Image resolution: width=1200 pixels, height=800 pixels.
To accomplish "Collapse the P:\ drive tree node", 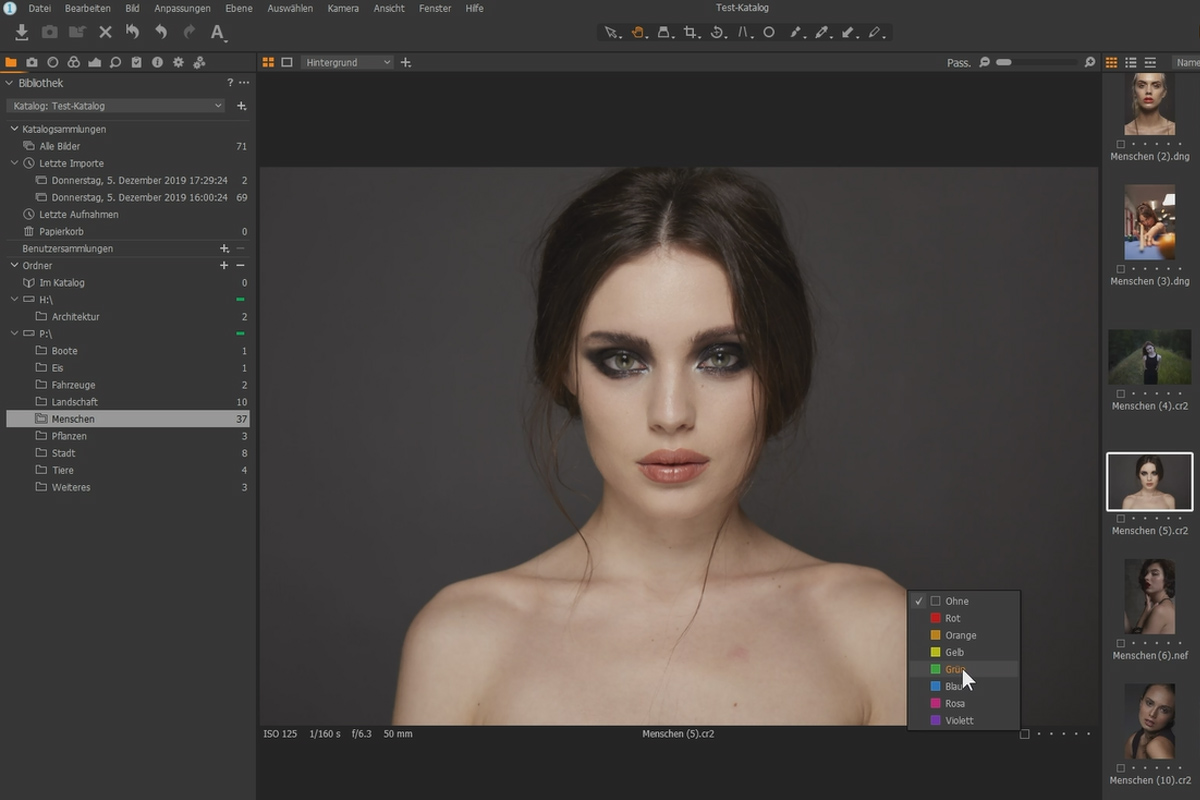I will coord(14,334).
